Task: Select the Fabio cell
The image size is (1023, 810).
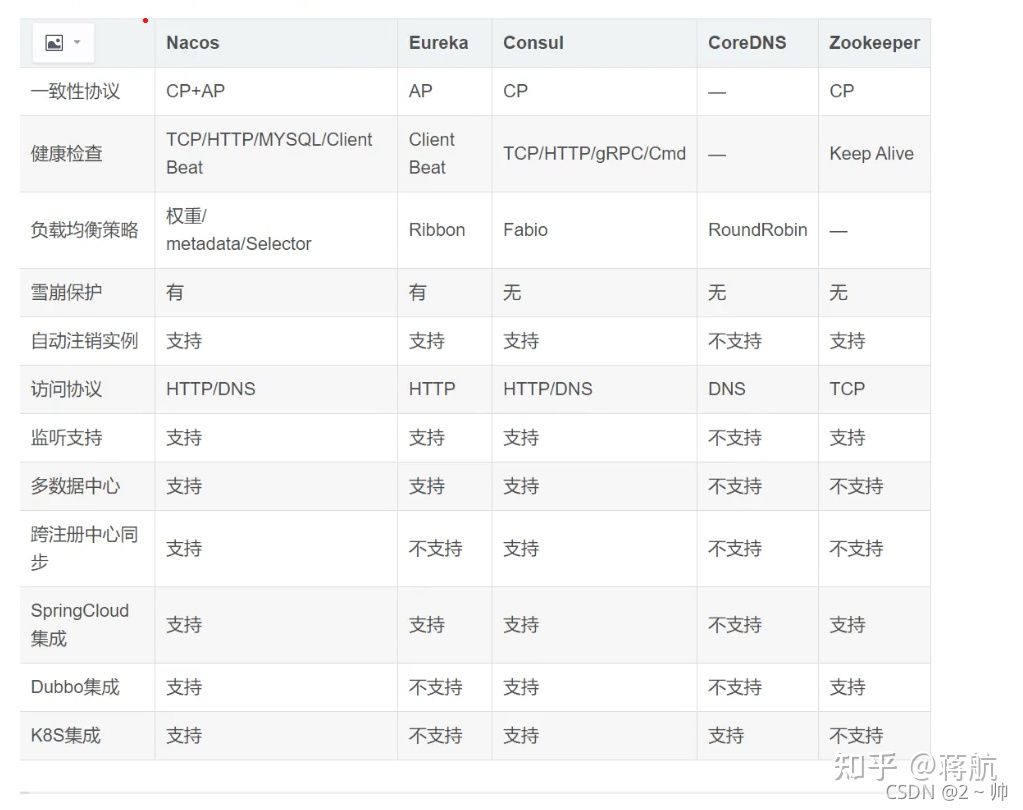Action: (x=525, y=230)
